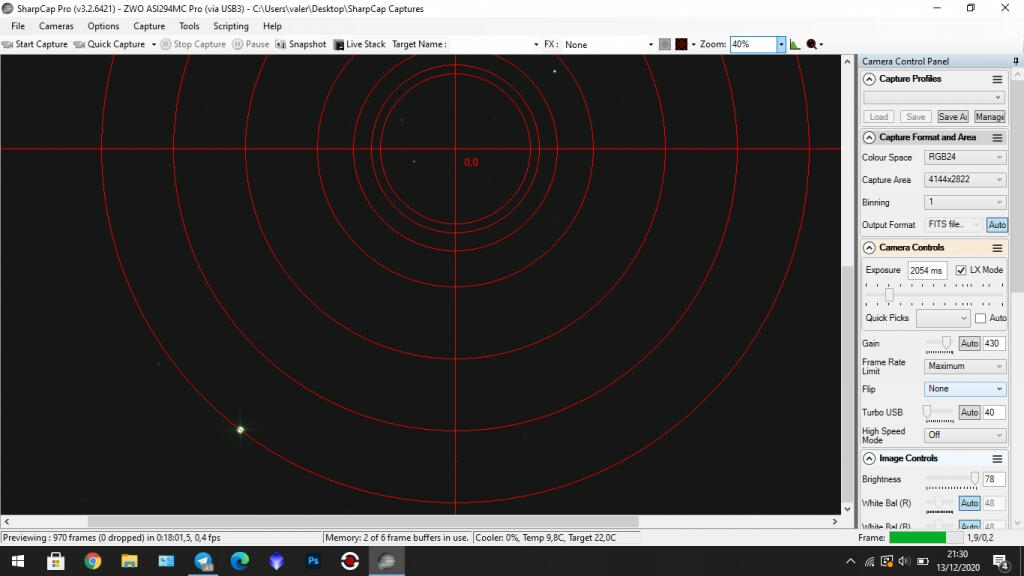Open Capture Profiles hamburger menu

point(996,79)
